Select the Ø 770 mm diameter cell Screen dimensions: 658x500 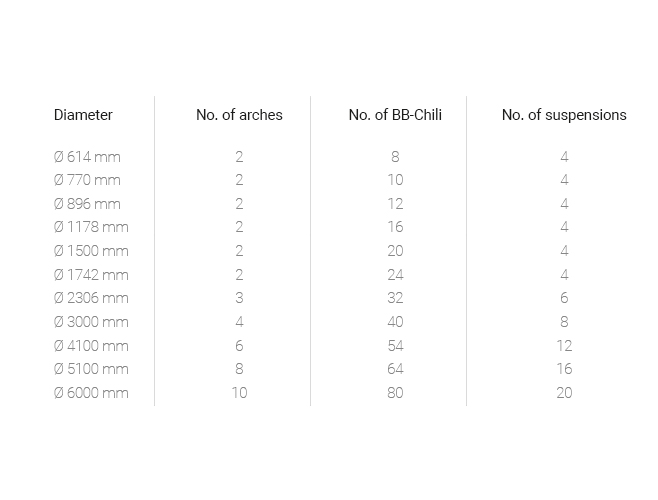[87, 180]
